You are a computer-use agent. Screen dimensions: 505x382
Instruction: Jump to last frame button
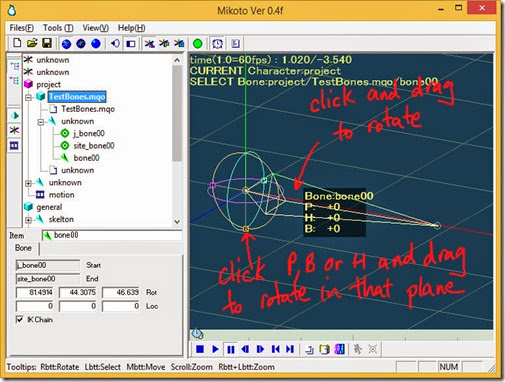[290, 349]
